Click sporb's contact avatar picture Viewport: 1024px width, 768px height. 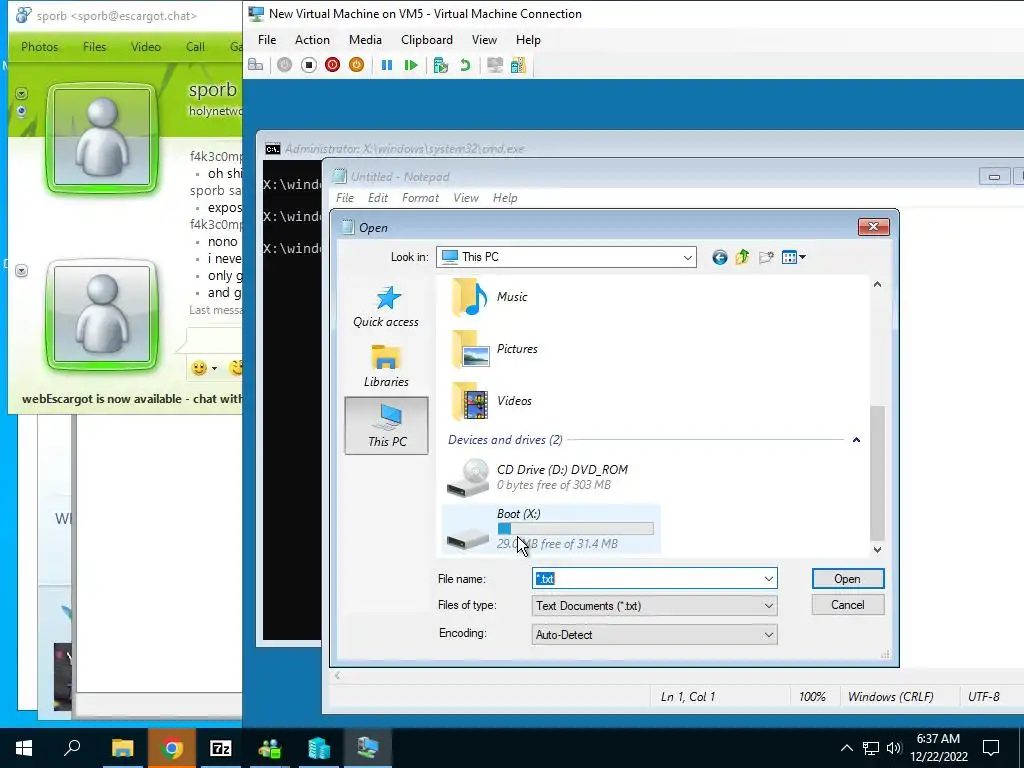point(101,138)
